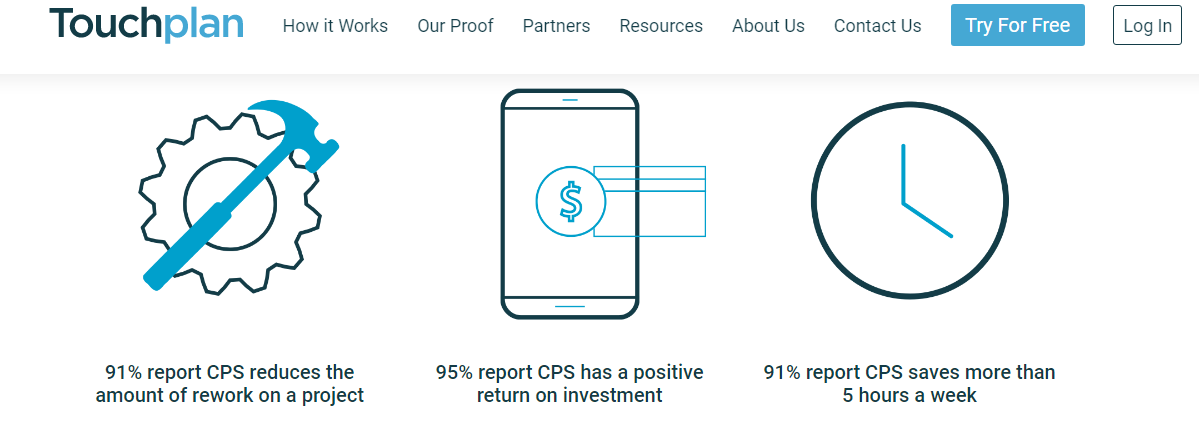Open the How it Works menu

pyautogui.click(x=335, y=26)
